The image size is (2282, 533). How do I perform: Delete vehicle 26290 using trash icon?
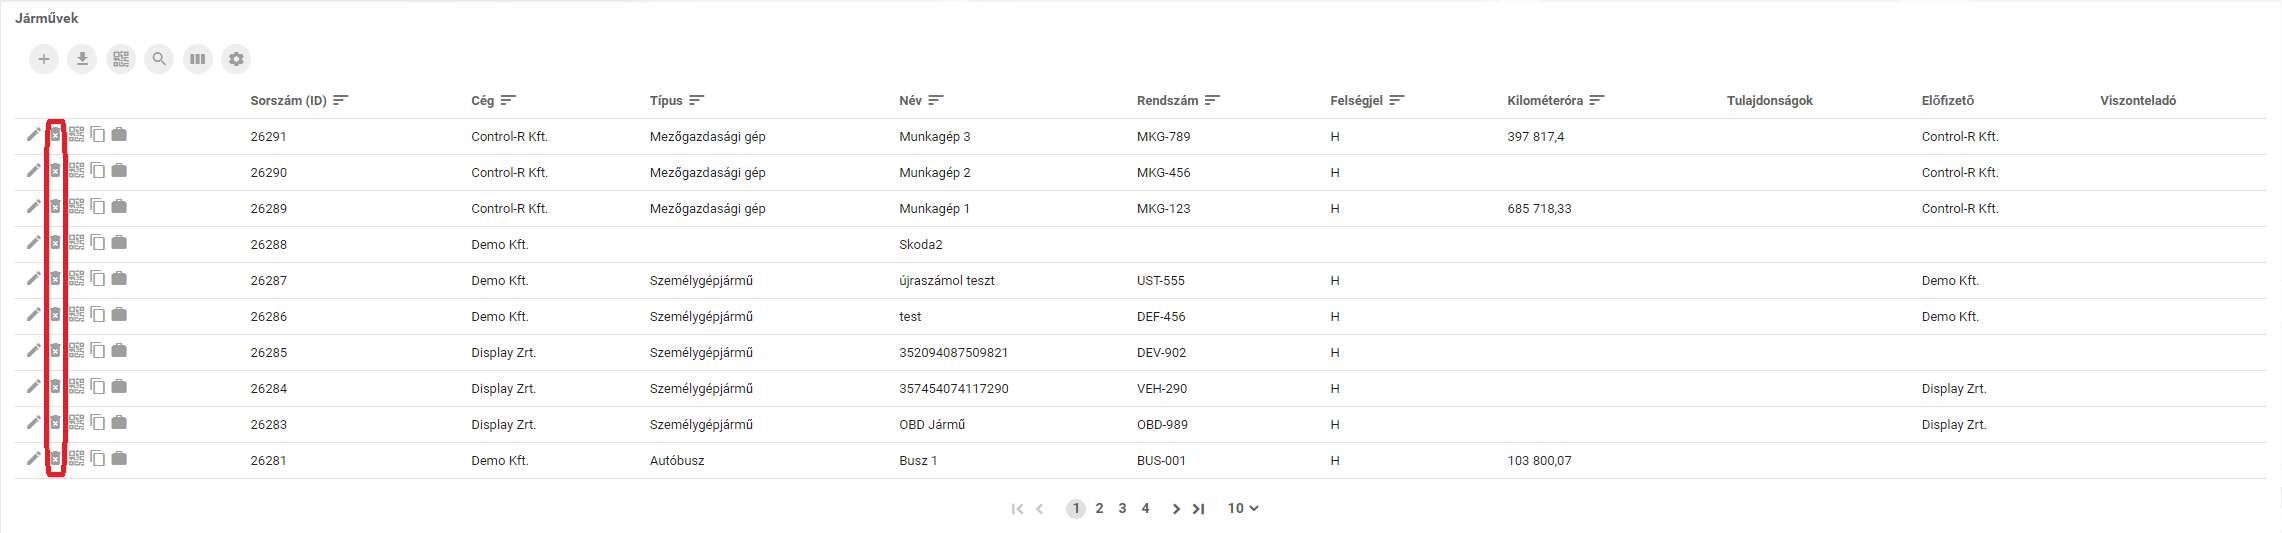pos(56,171)
